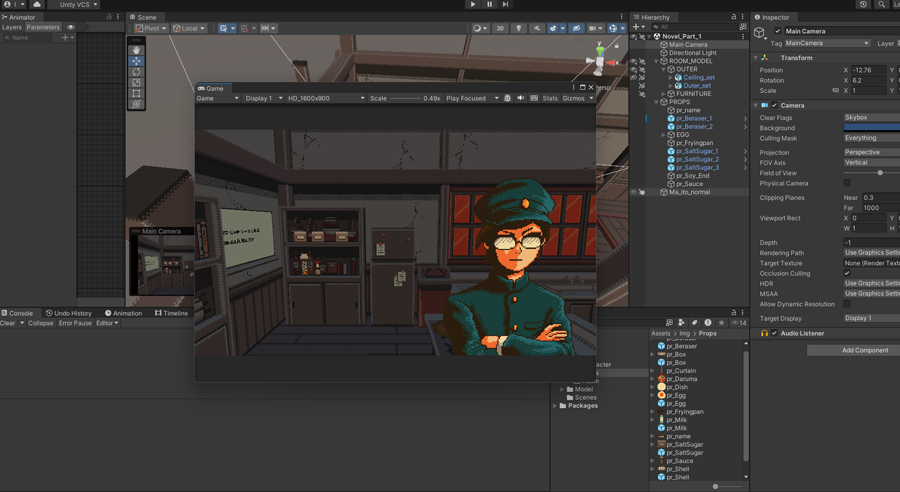Switch to the Timeline tab
900x492 pixels.
[x=171, y=313]
